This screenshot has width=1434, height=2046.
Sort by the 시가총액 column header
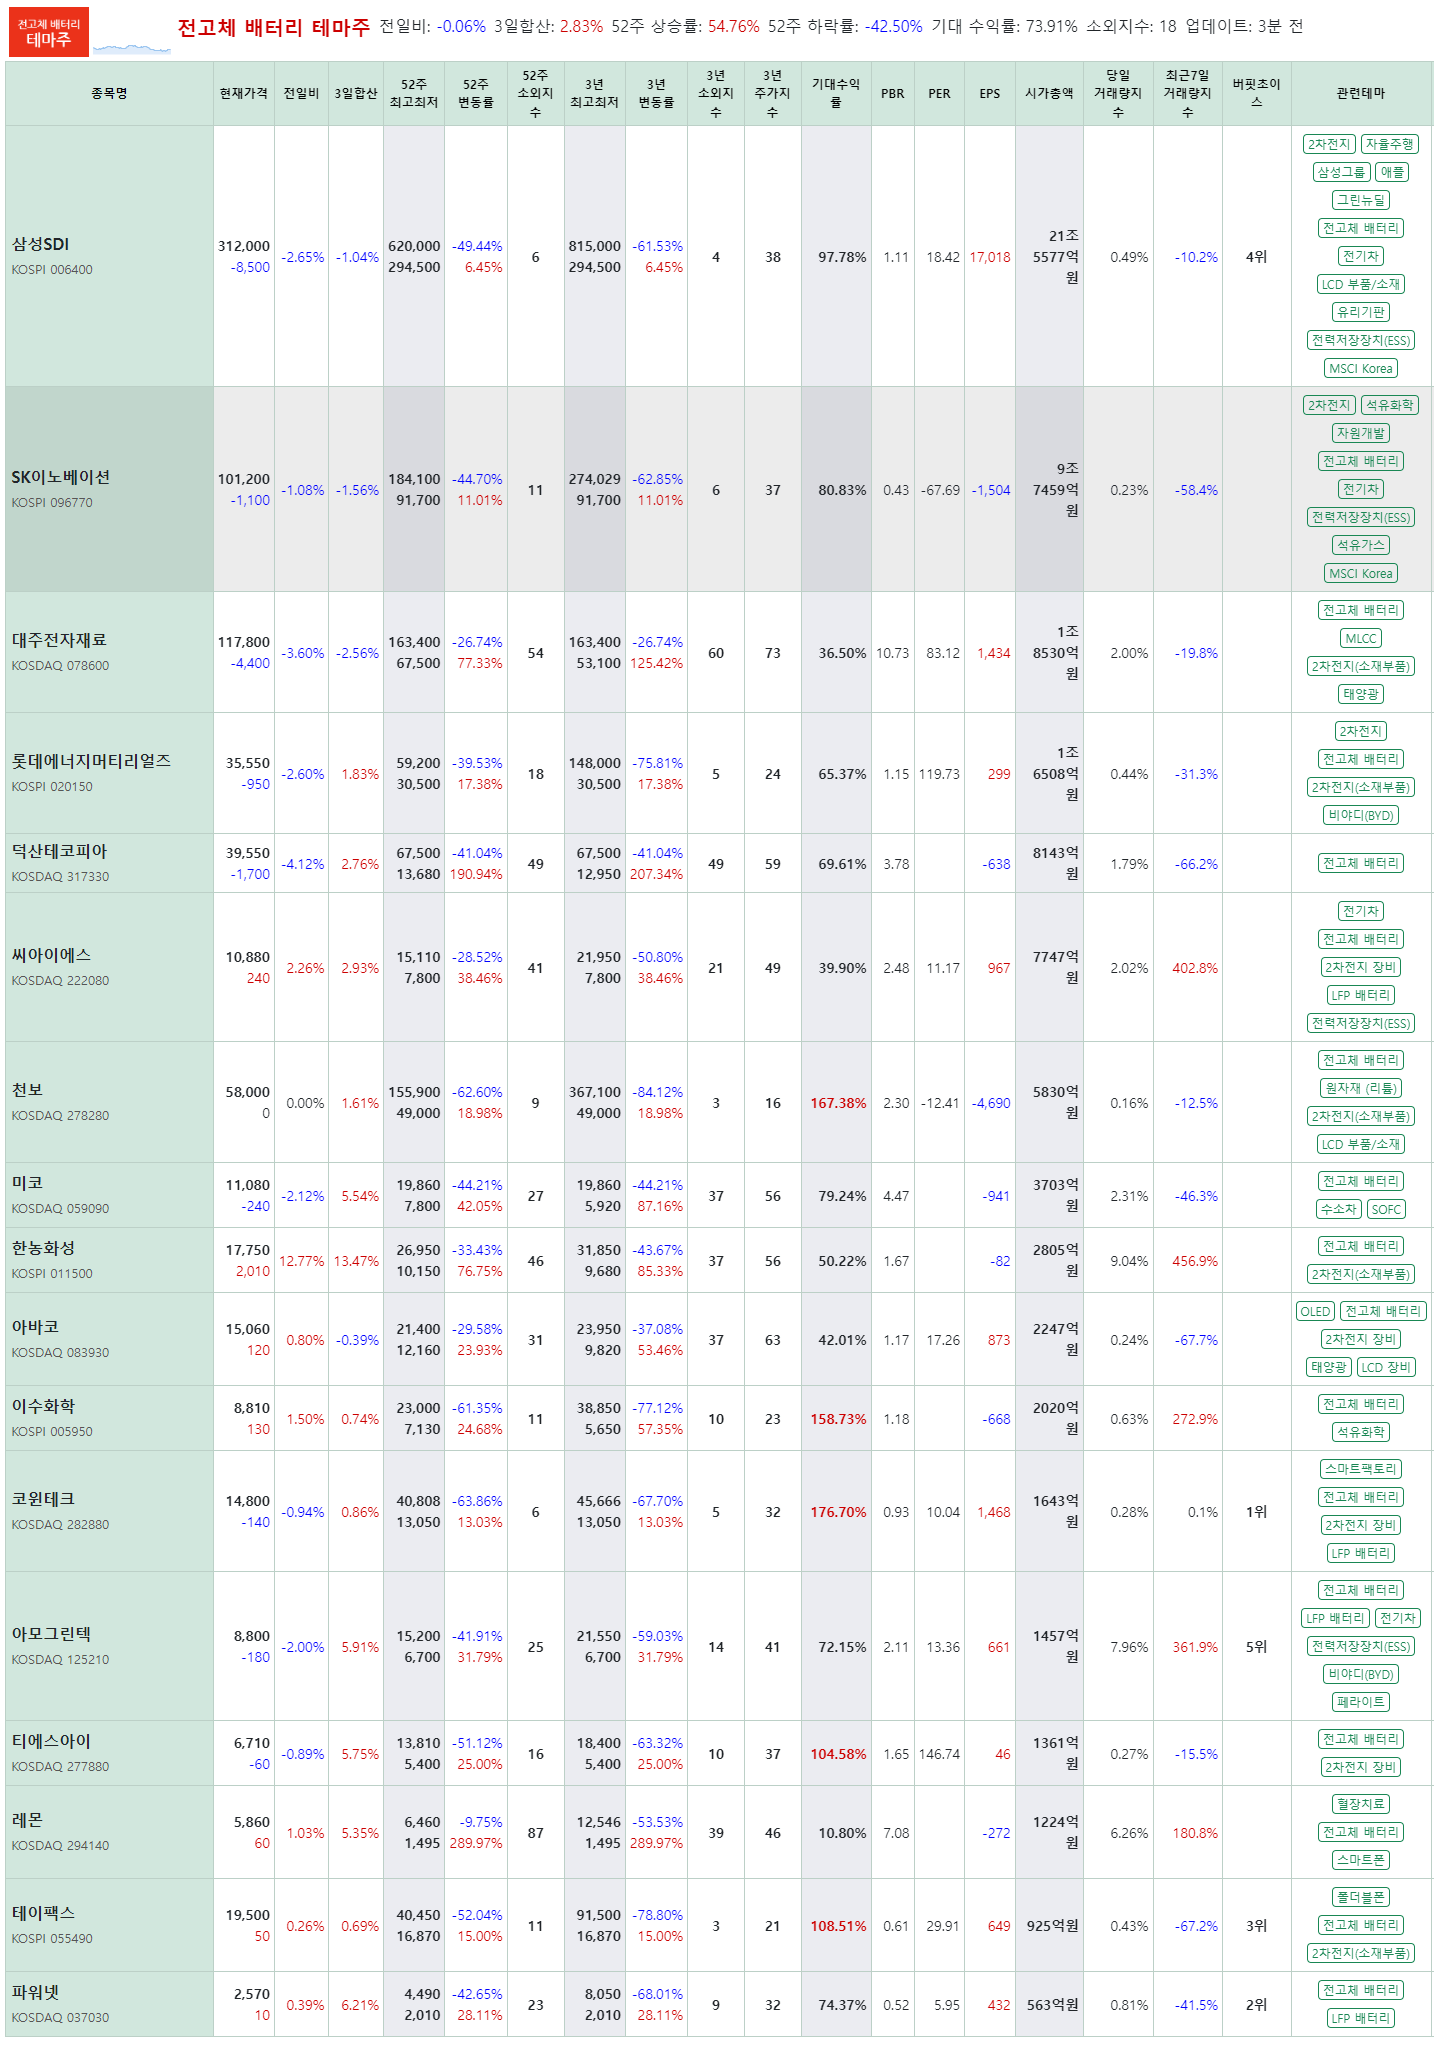pos(1049,93)
